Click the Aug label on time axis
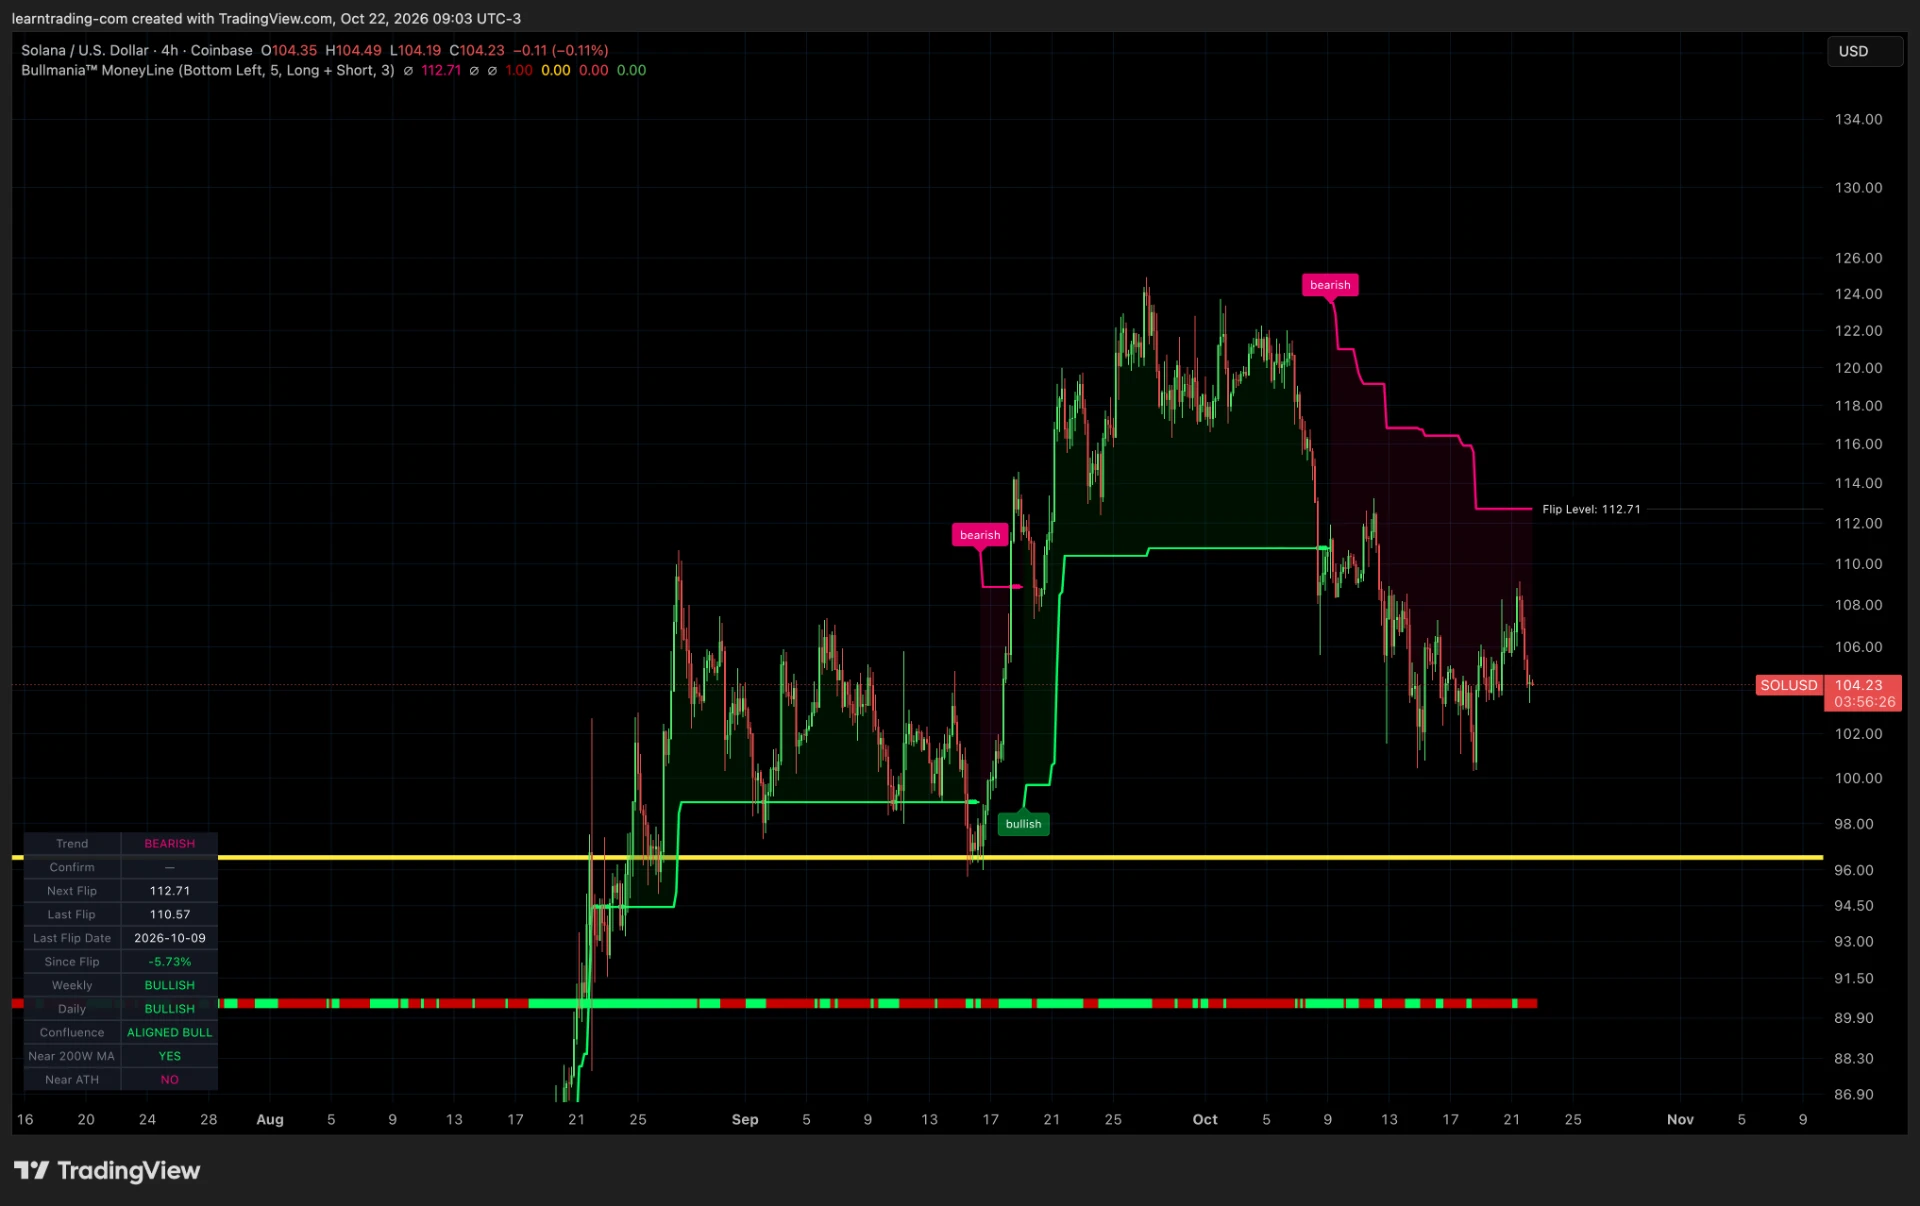 pos(270,1119)
